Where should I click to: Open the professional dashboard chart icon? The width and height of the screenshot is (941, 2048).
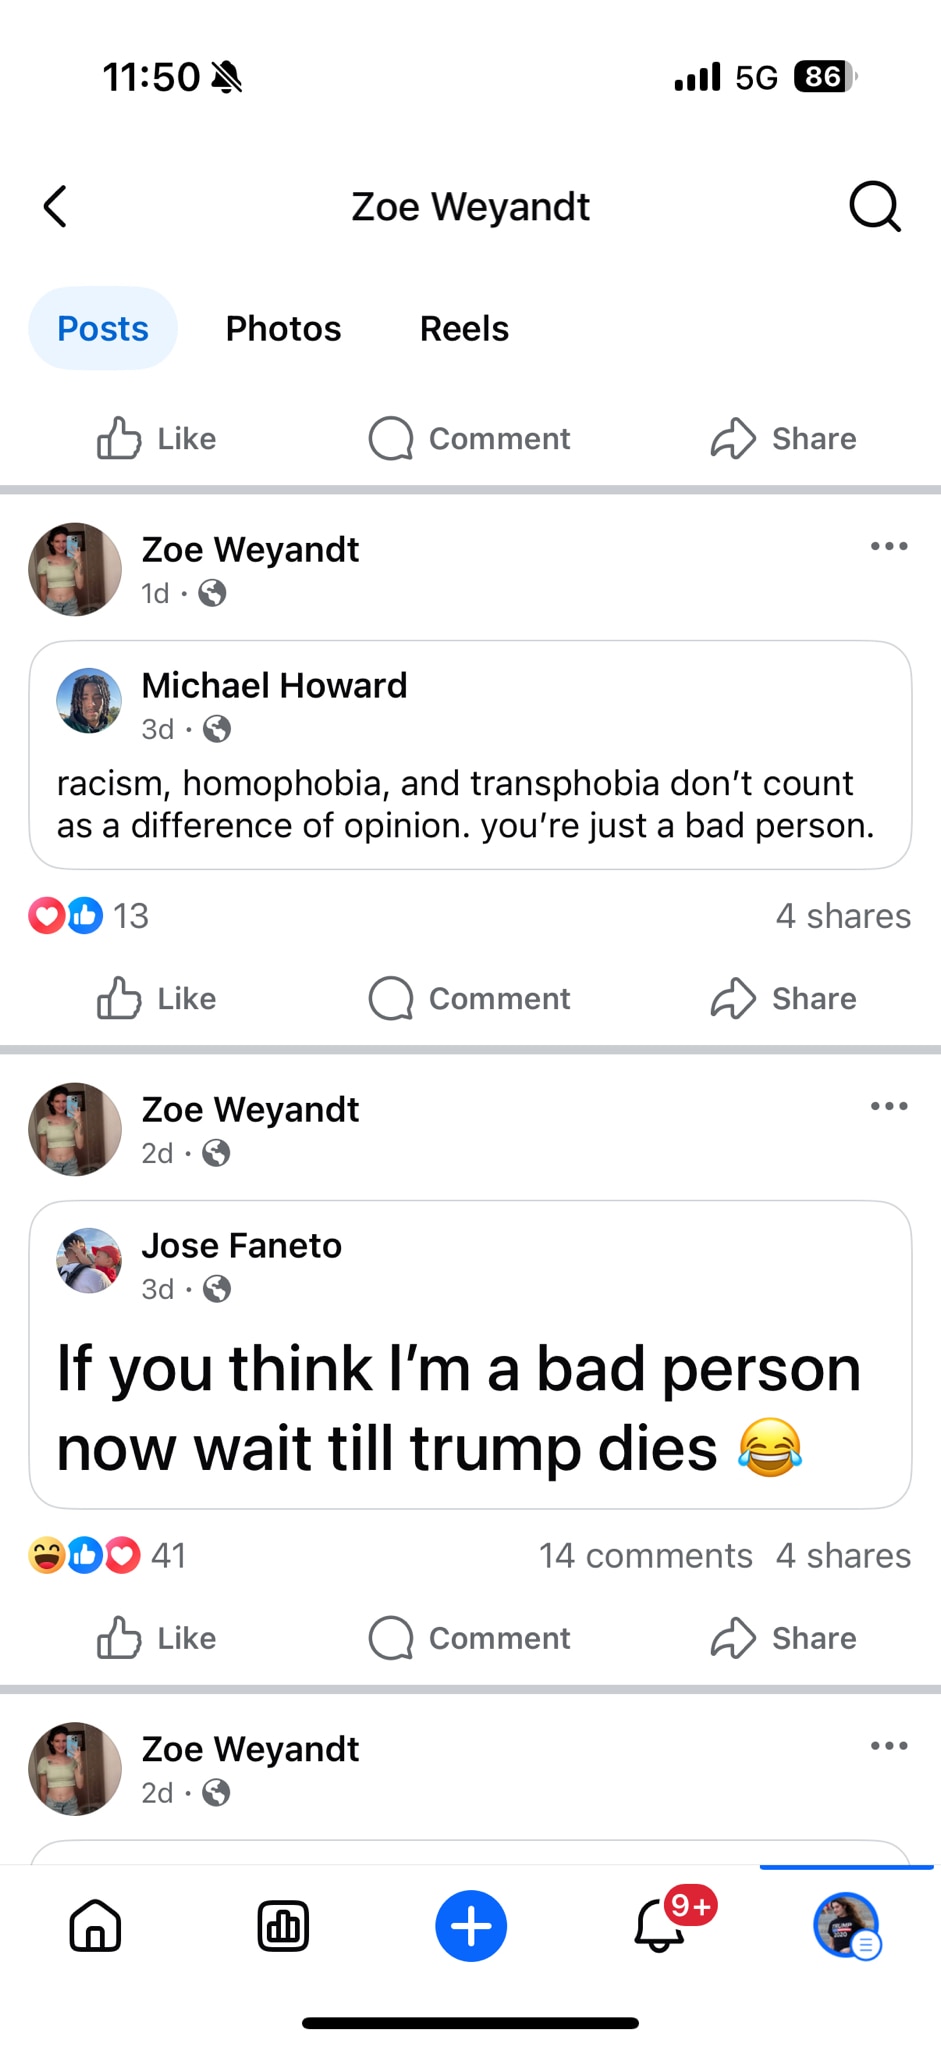283,1926
